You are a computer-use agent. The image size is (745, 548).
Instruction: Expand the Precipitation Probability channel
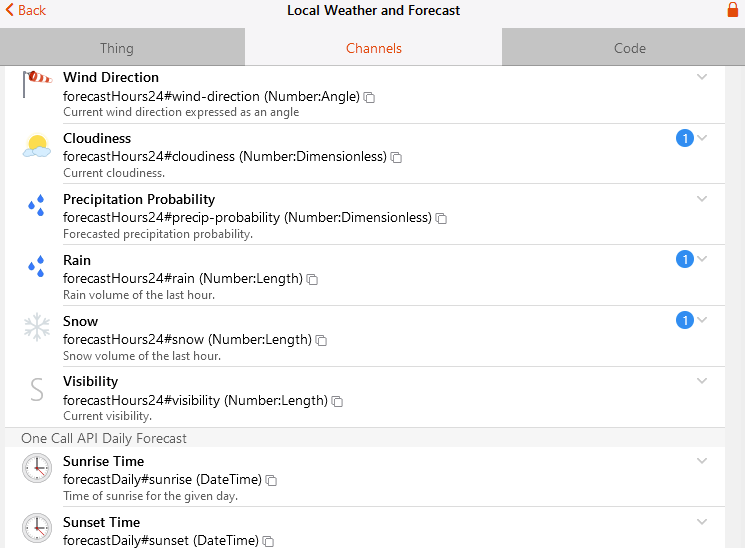(702, 199)
